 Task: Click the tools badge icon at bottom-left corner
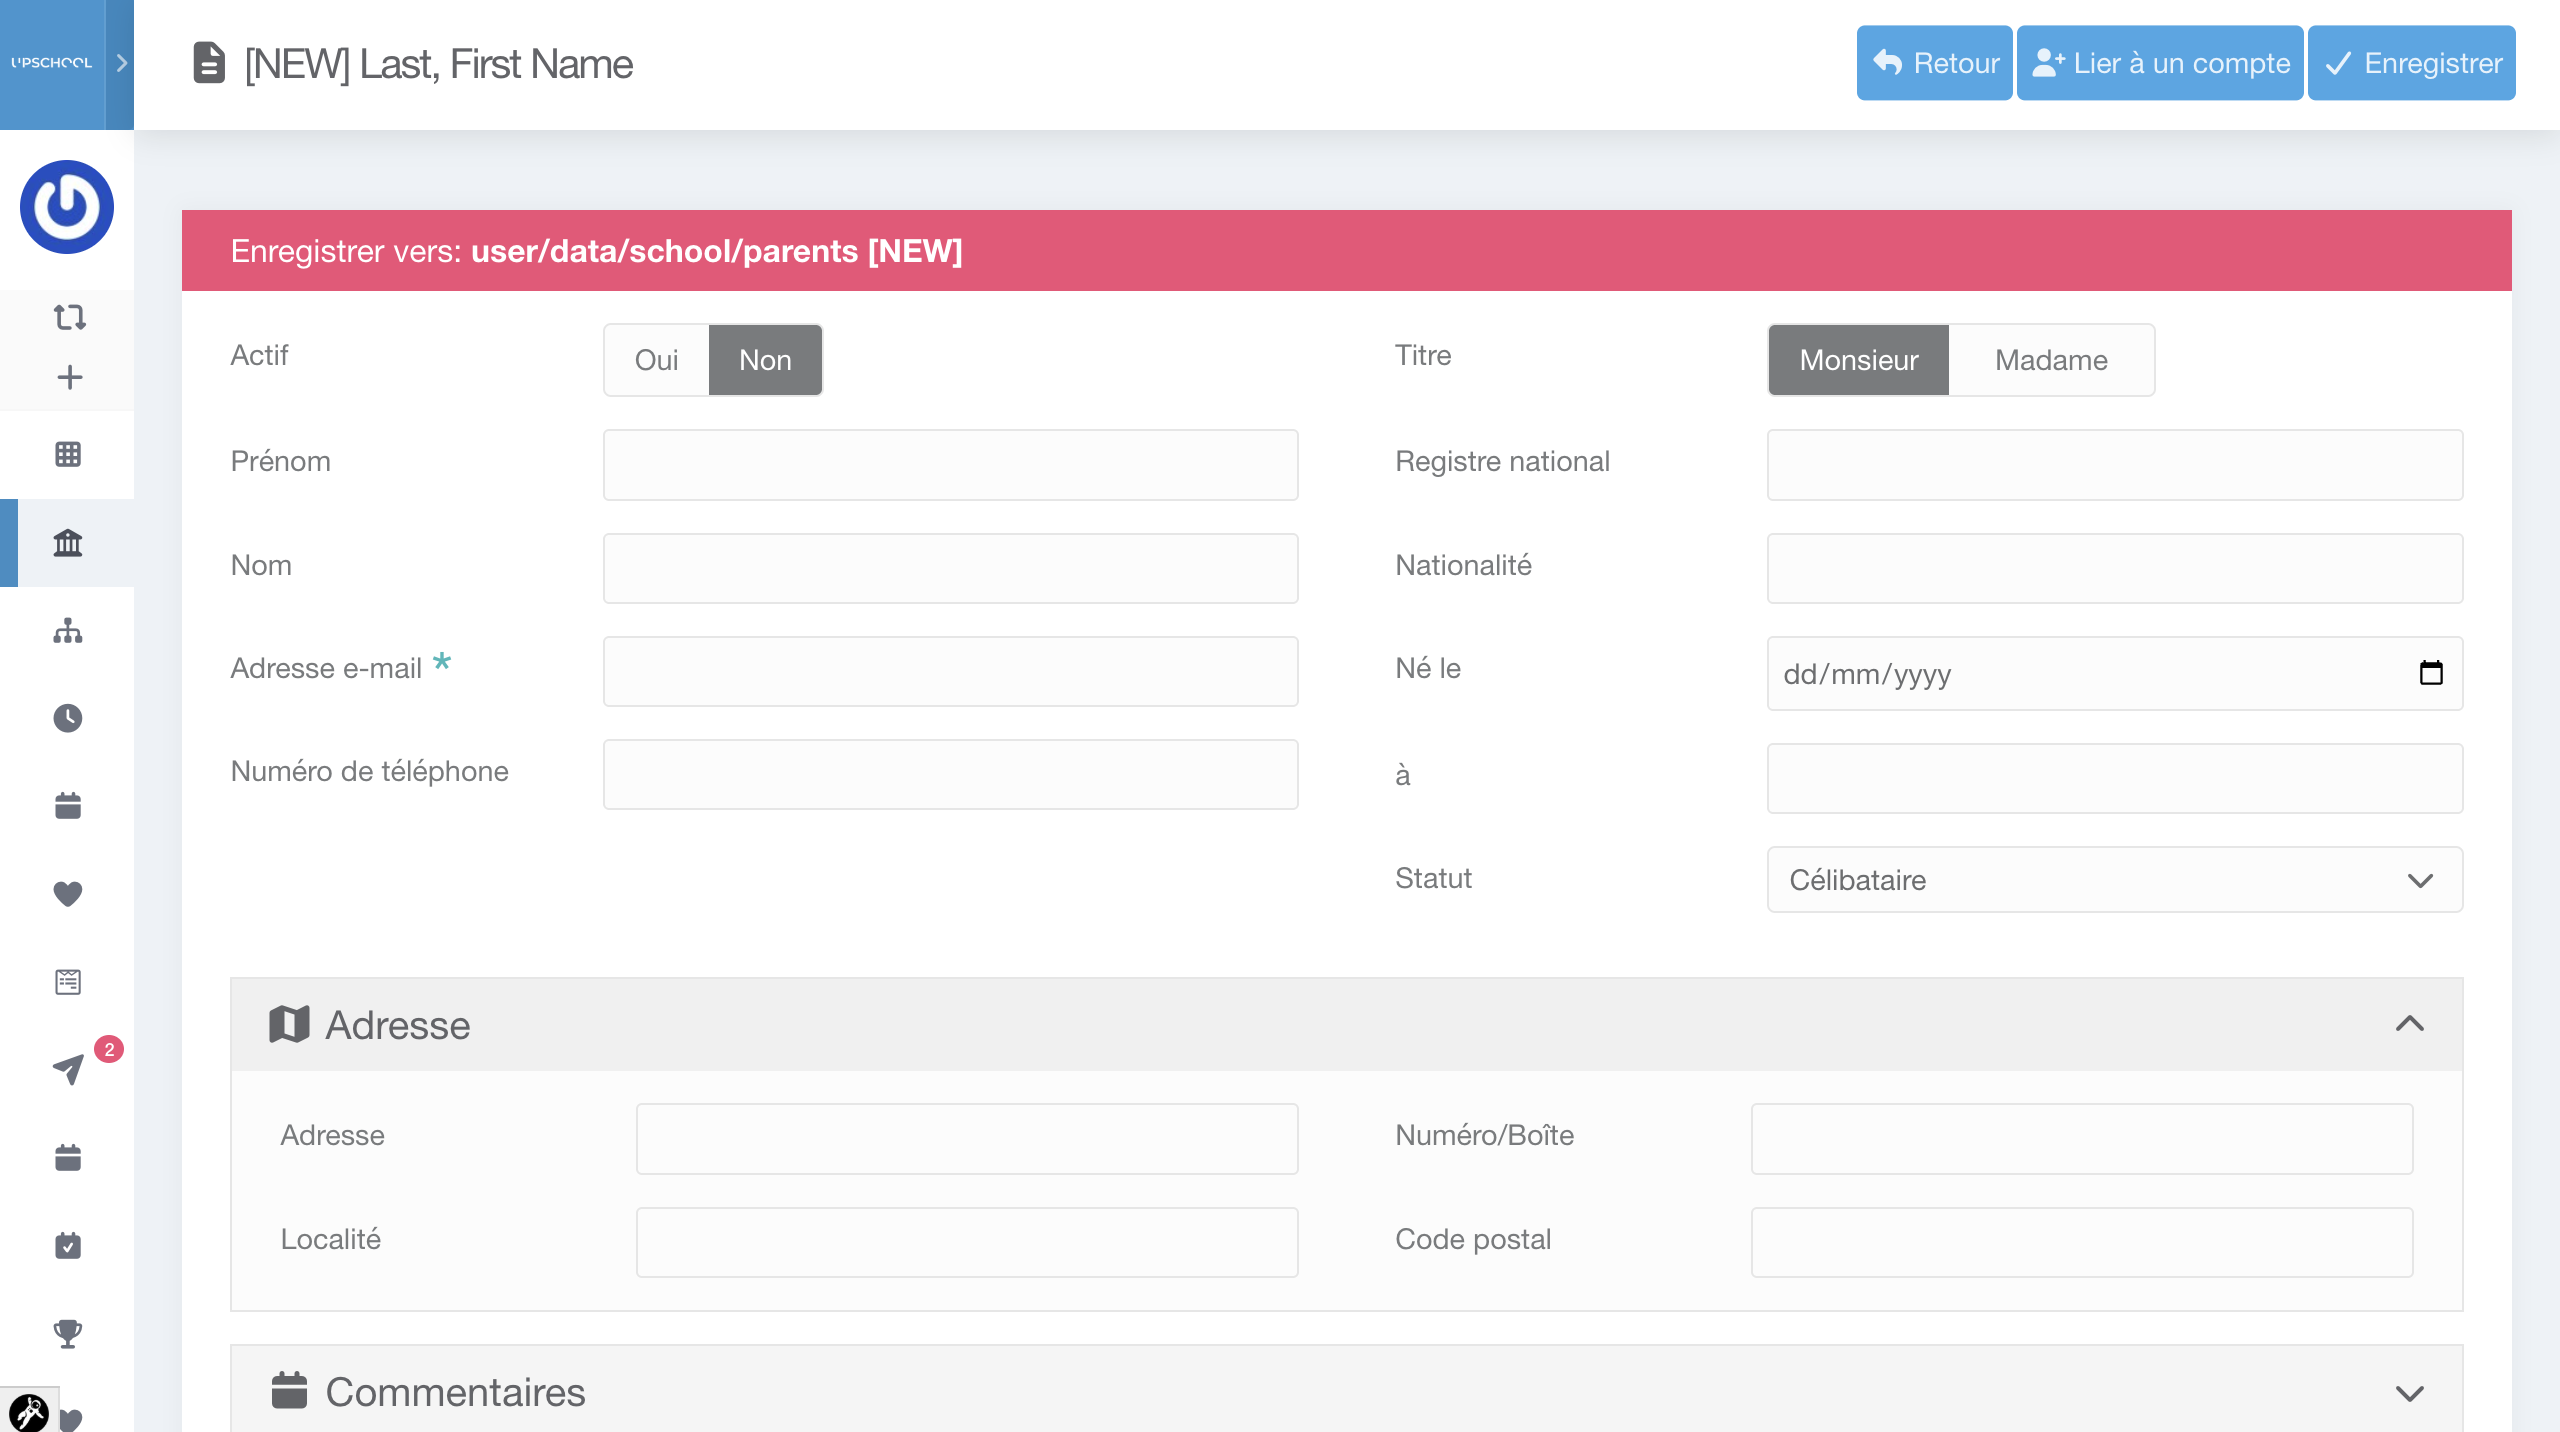pos(28,1411)
